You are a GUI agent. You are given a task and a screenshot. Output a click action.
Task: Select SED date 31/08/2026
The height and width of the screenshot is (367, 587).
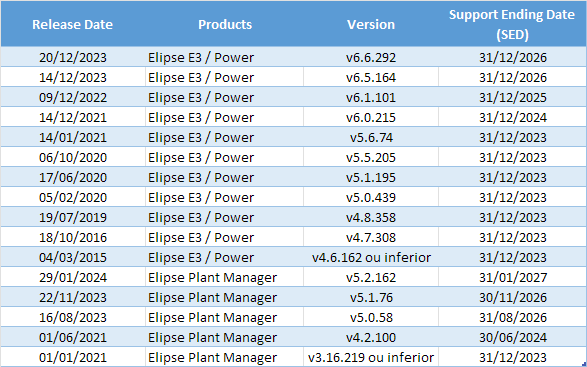point(513,317)
